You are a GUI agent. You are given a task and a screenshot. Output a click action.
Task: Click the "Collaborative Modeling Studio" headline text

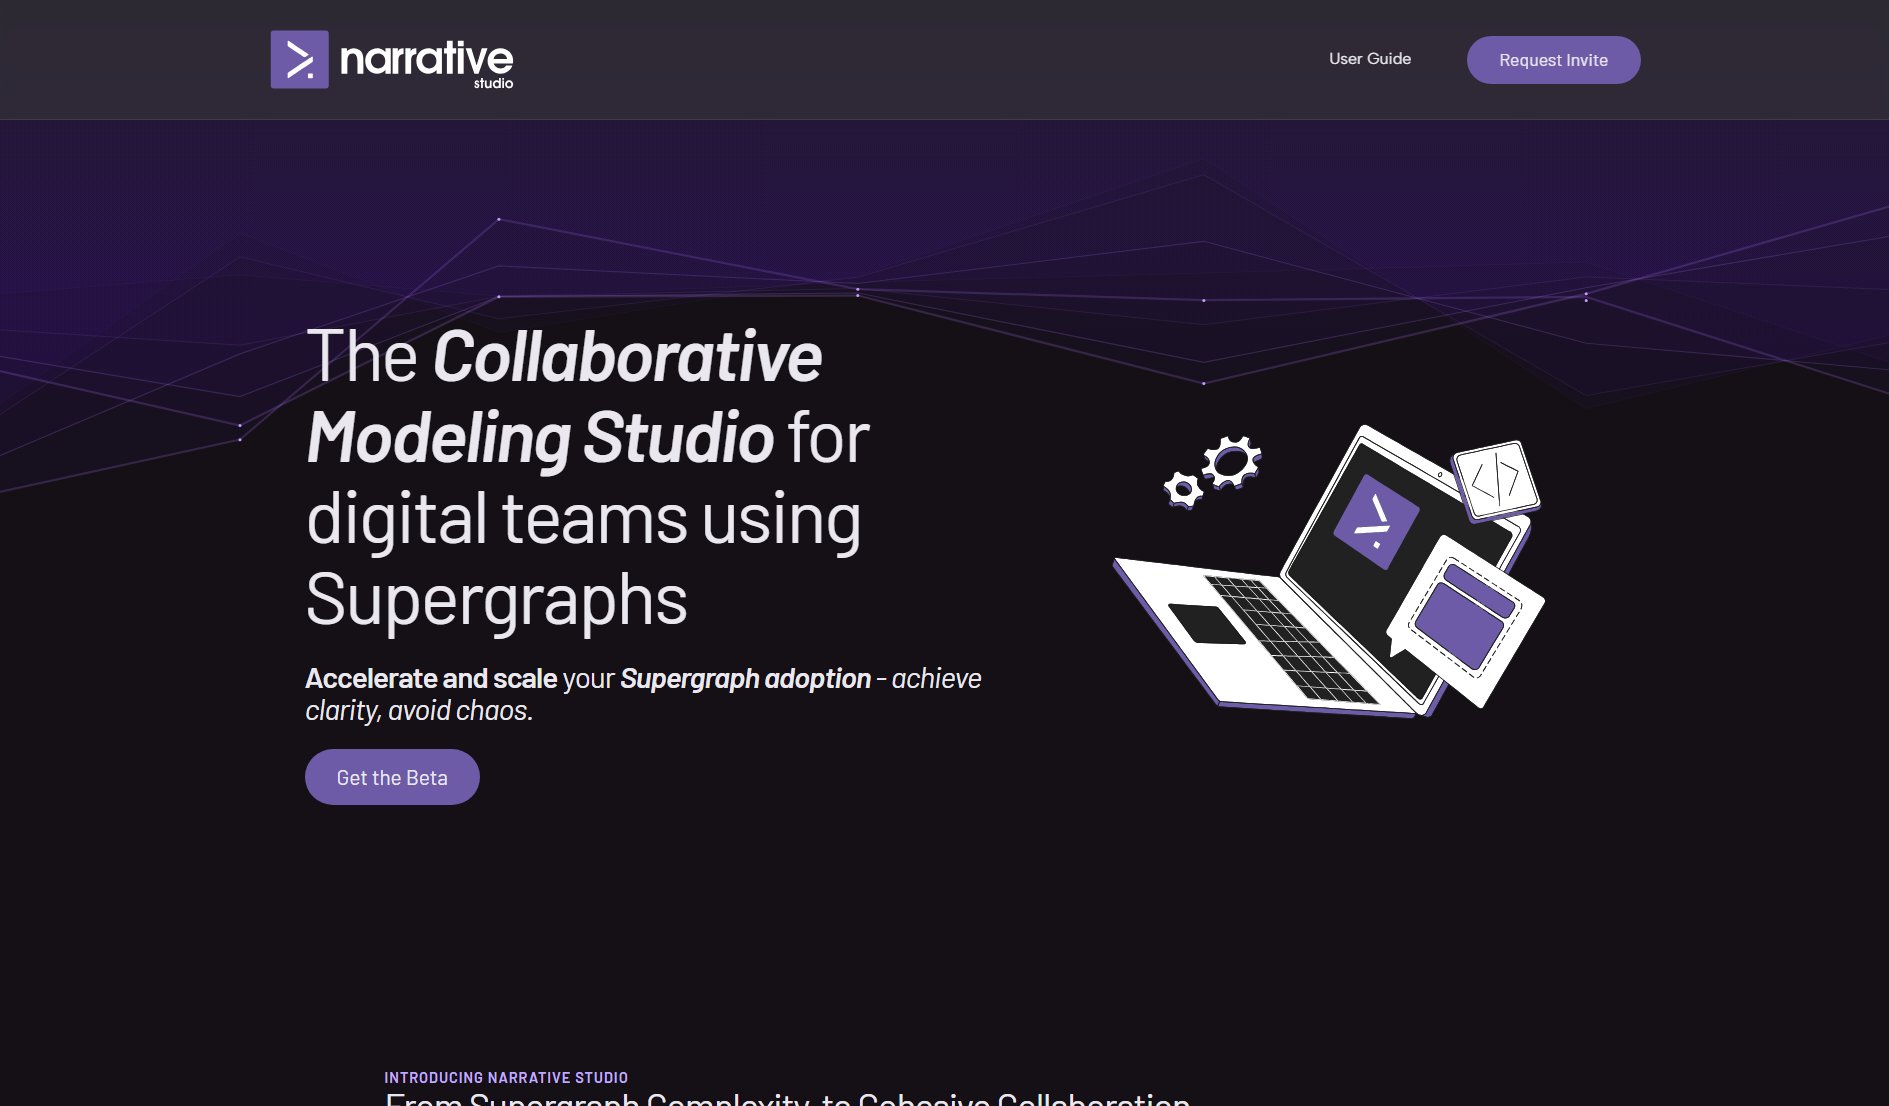[x=565, y=398]
